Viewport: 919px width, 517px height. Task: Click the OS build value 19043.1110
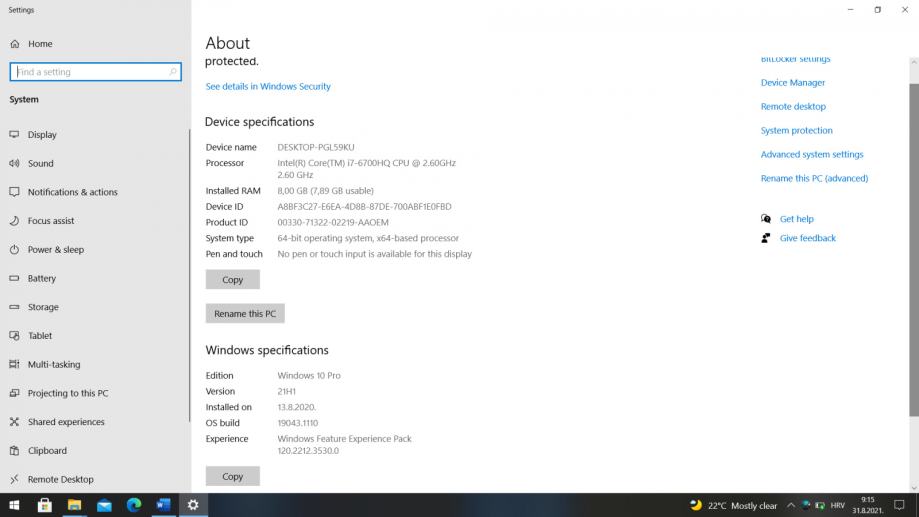pos(298,423)
